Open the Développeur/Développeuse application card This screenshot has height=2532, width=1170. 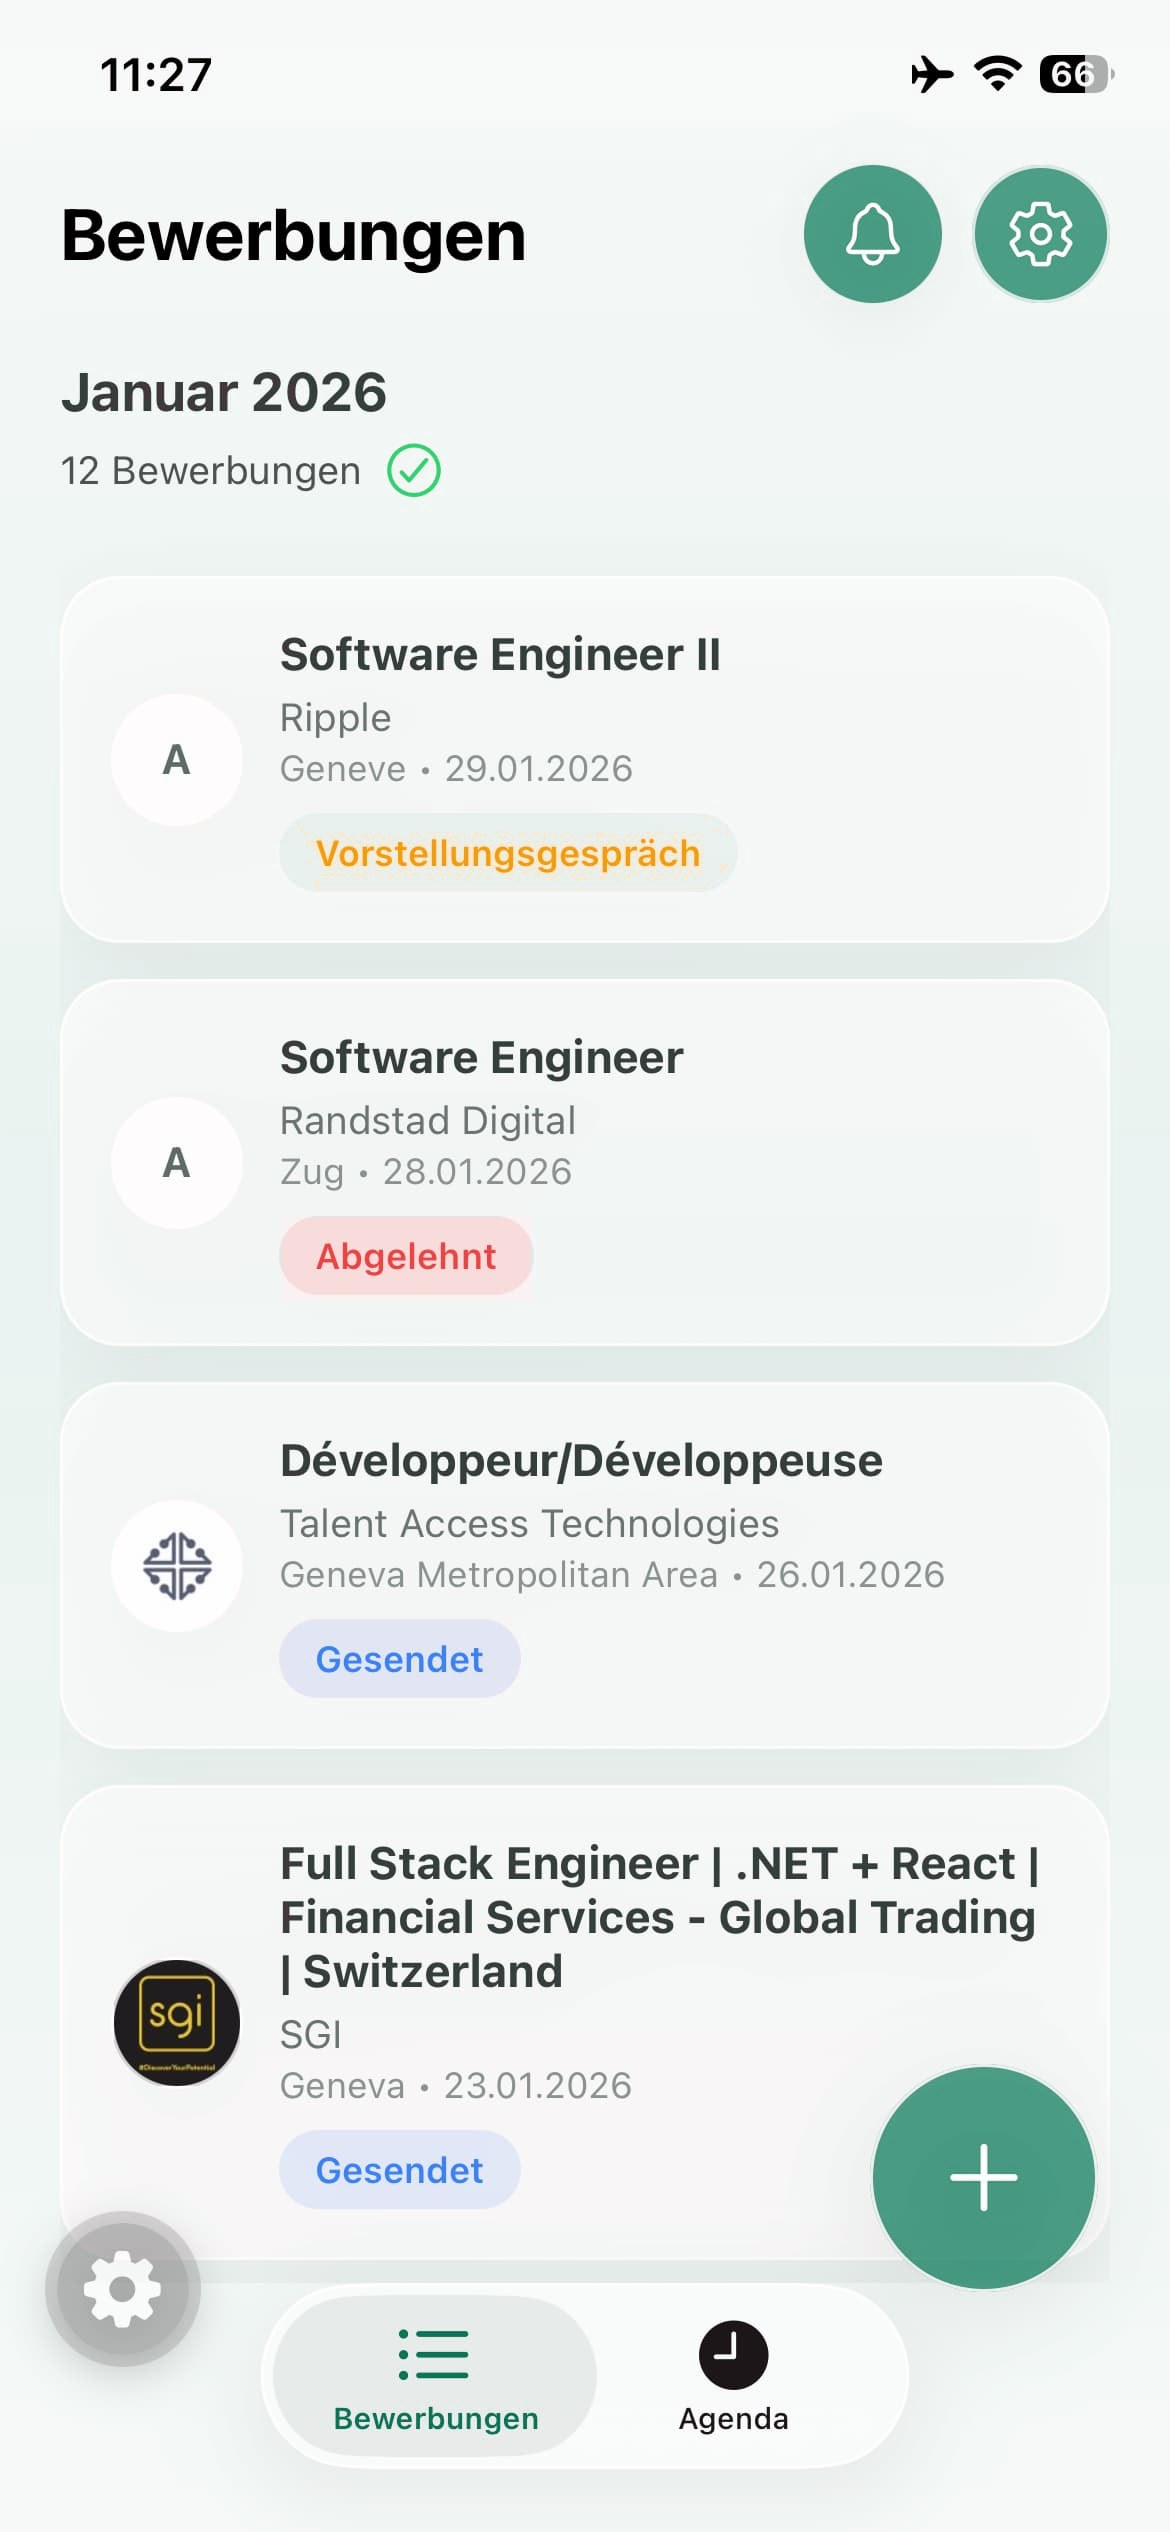click(x=585, y=1566)
